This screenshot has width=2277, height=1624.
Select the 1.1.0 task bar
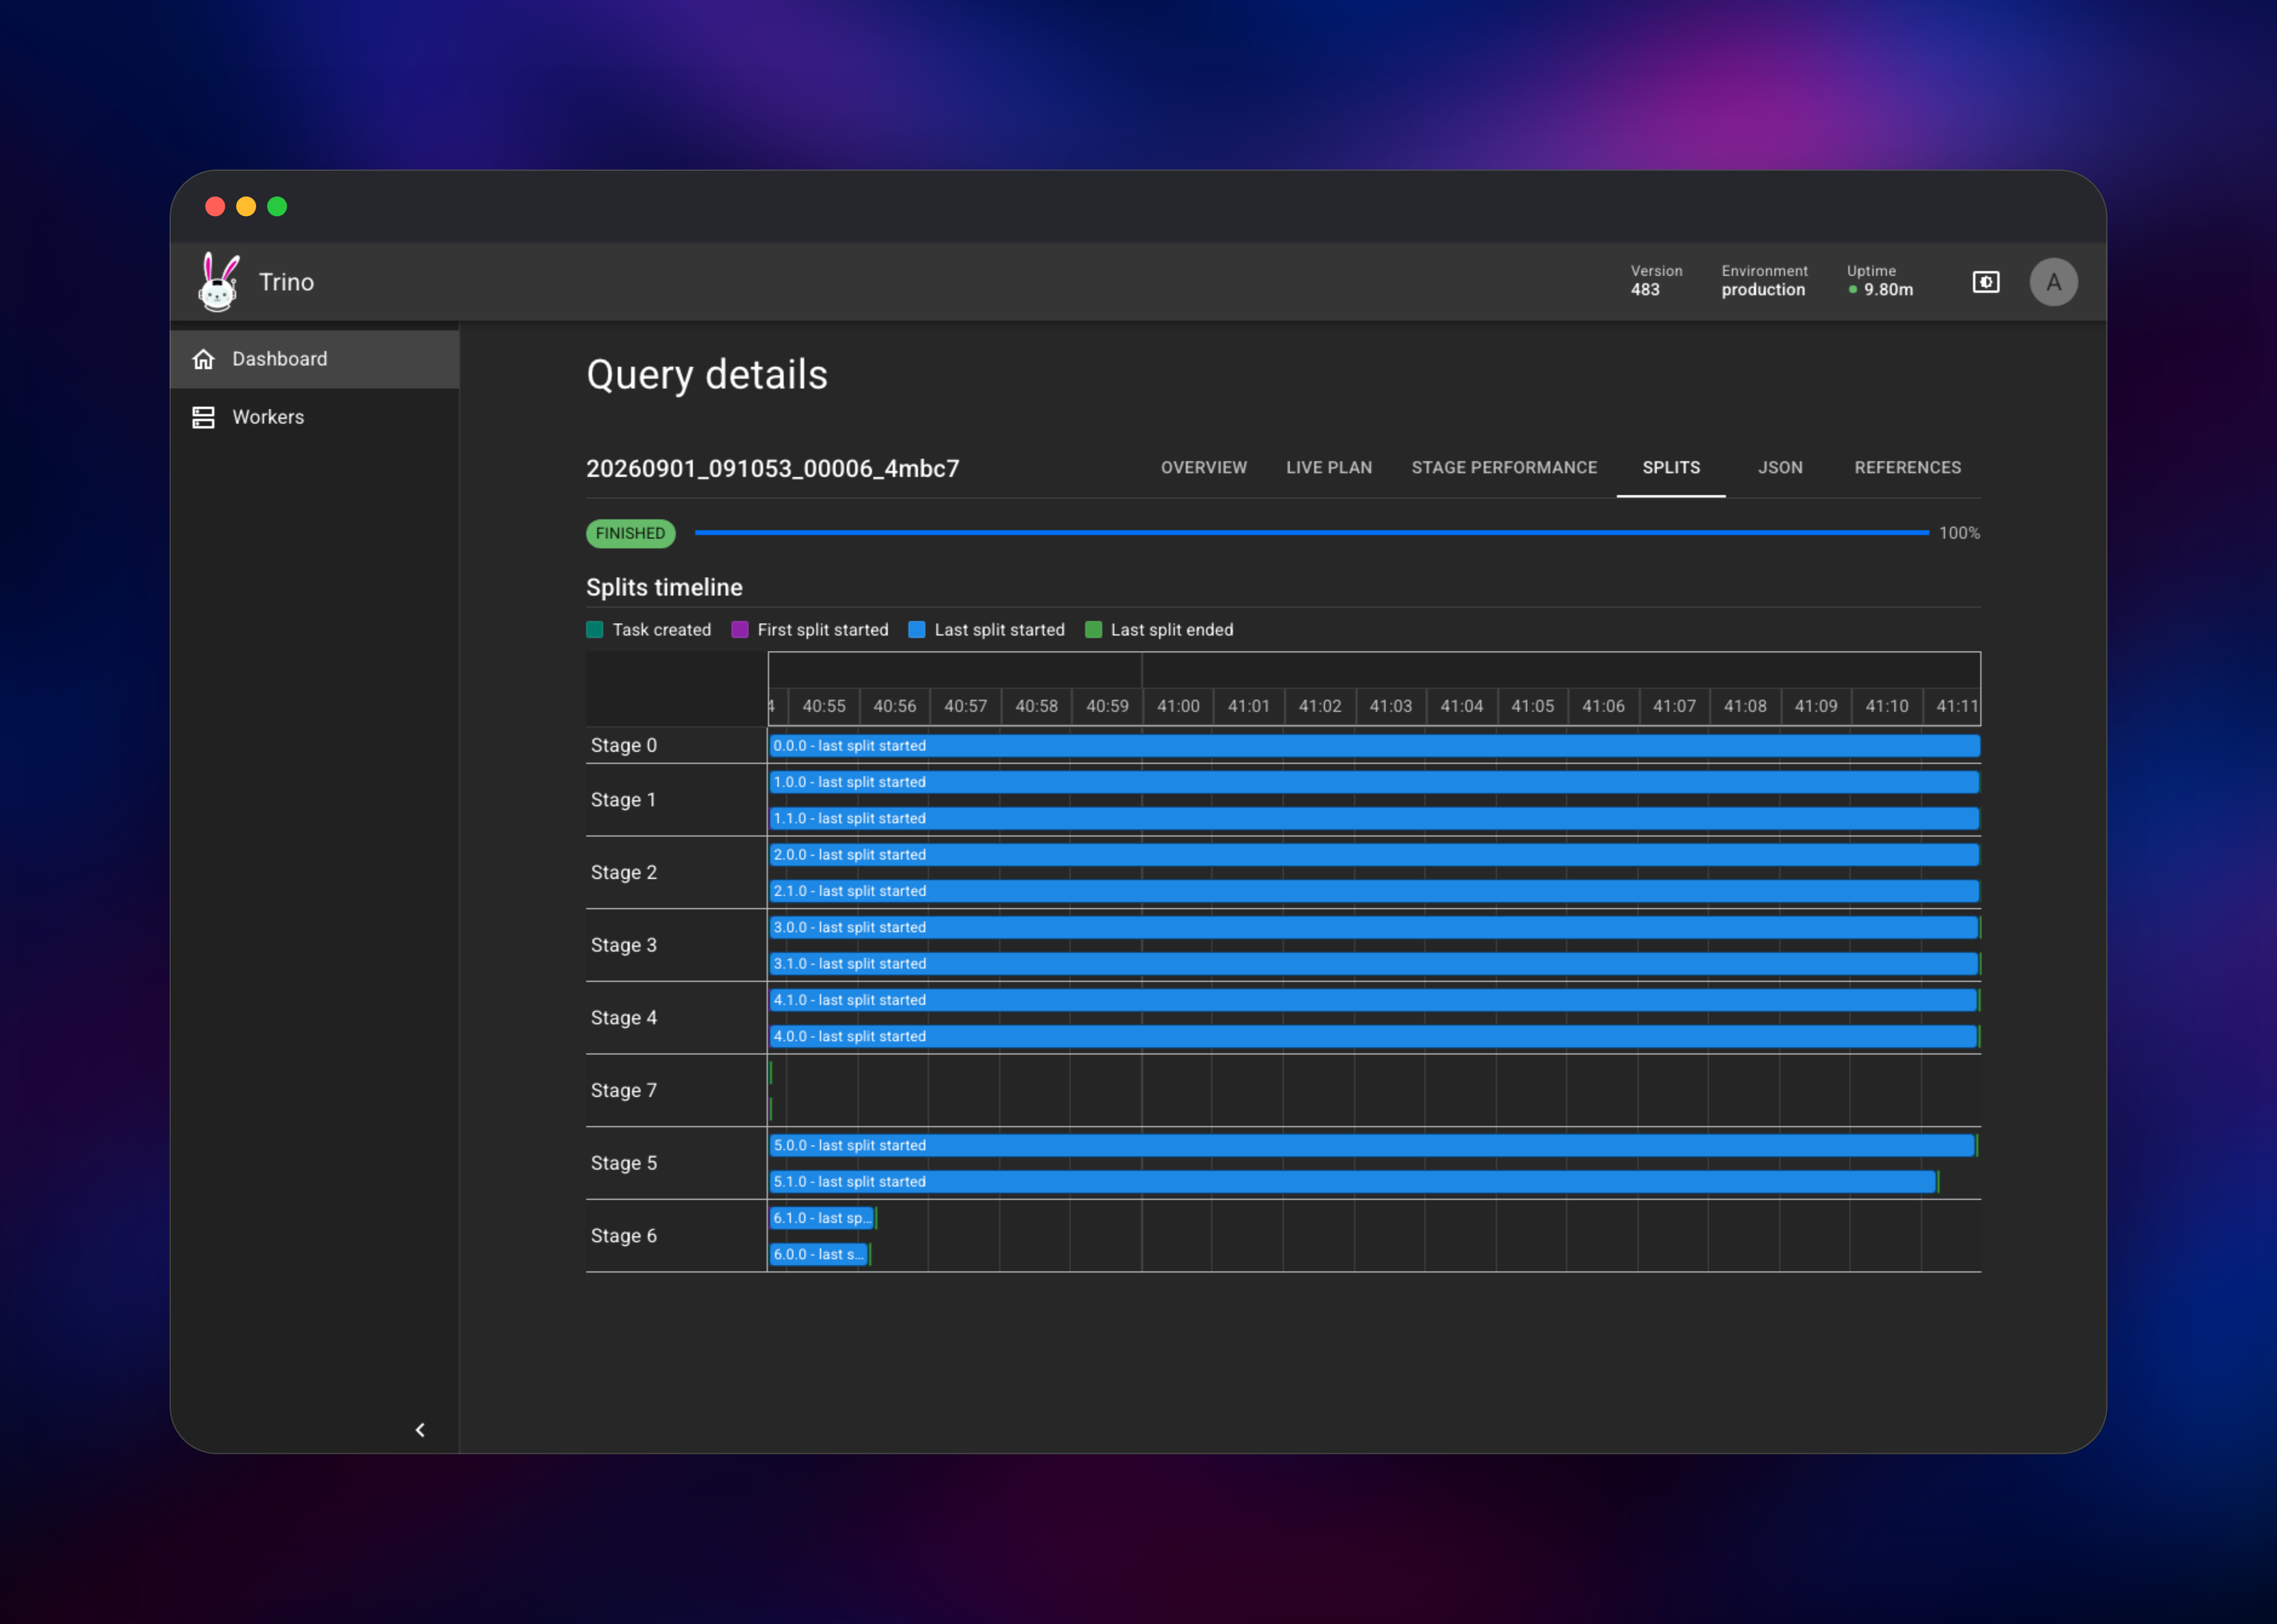coord(1374,818)
